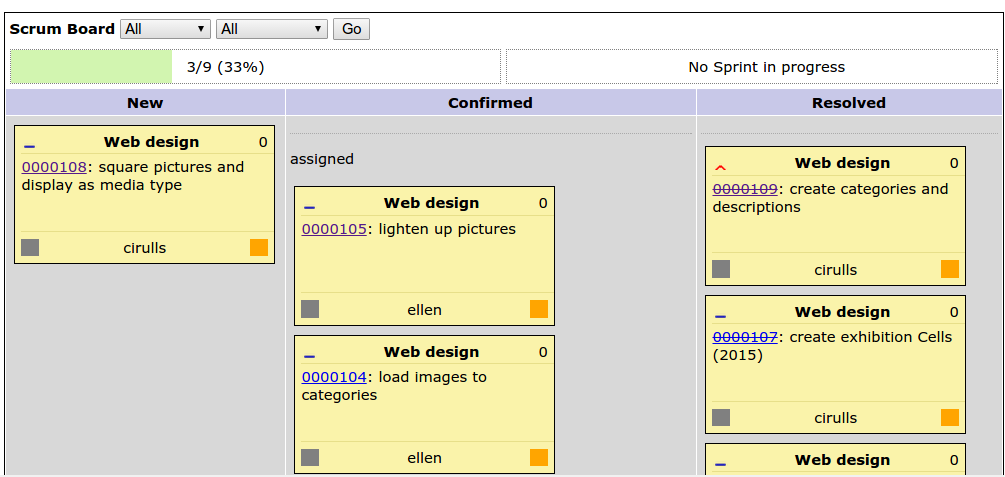
Task: Open resolved issue 0000107 link
Action: pos(745,337)
